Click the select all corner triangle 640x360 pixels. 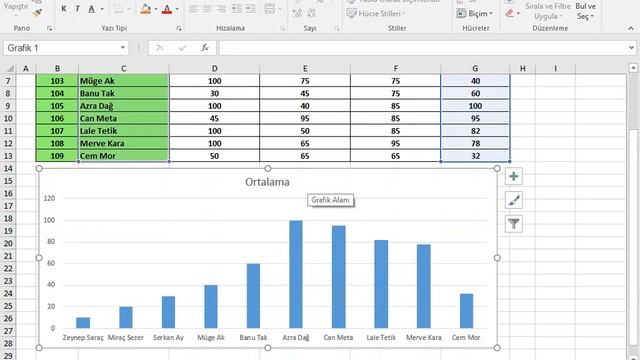click(x=10, y=68)
